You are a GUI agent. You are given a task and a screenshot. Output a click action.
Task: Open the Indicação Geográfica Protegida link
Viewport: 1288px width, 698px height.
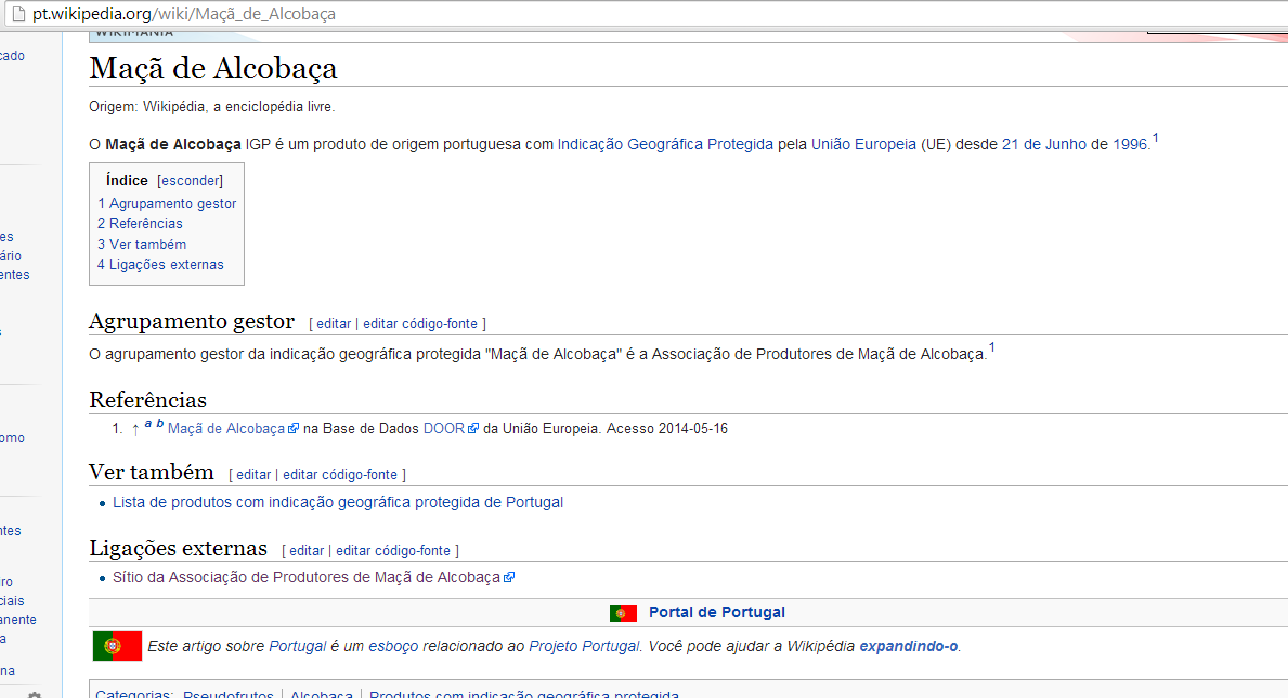tap(665, 144)
